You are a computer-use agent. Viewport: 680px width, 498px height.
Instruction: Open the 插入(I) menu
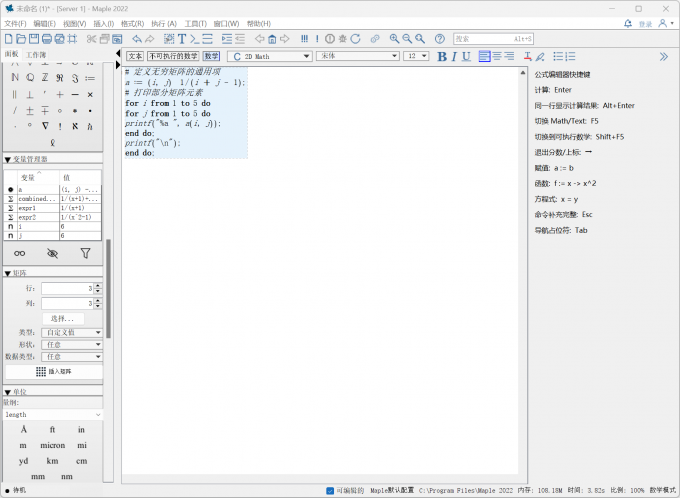[104, 23]
